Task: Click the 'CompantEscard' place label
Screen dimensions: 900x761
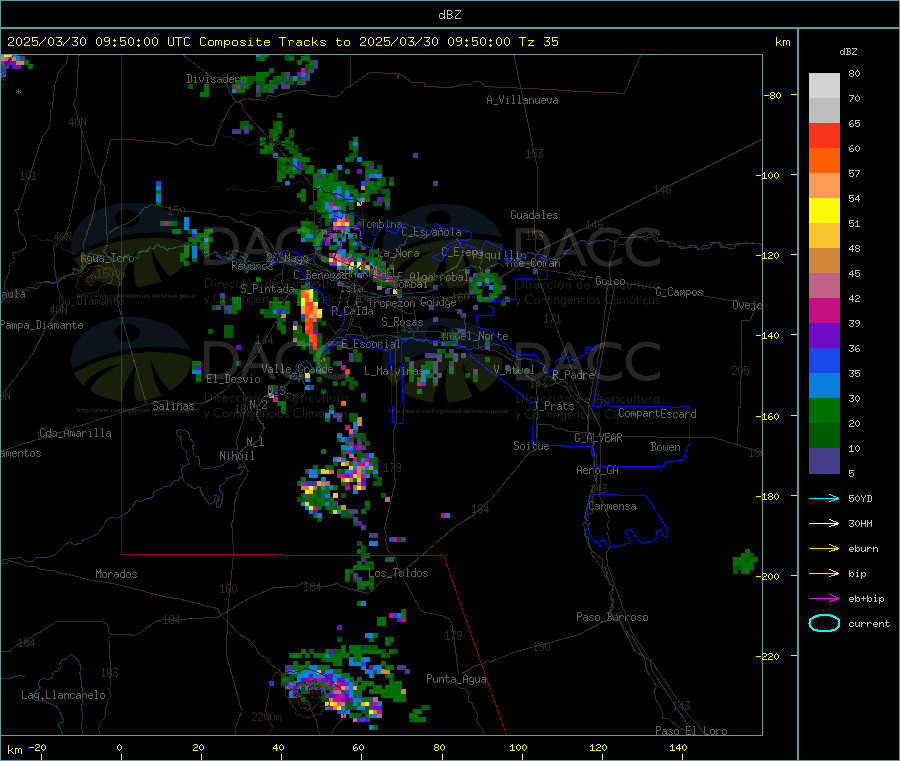Action: pyautogui.click(x=657, y=414)
